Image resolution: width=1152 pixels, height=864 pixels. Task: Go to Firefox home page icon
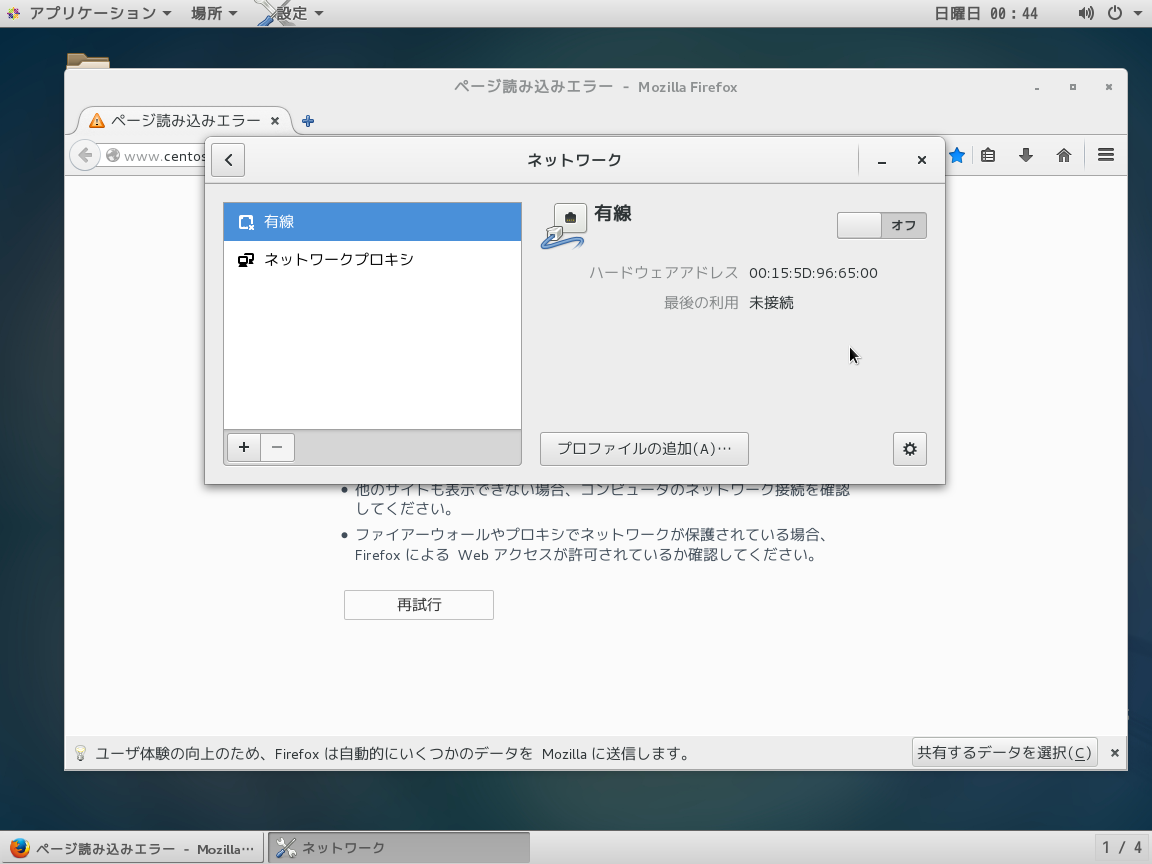1064,155
